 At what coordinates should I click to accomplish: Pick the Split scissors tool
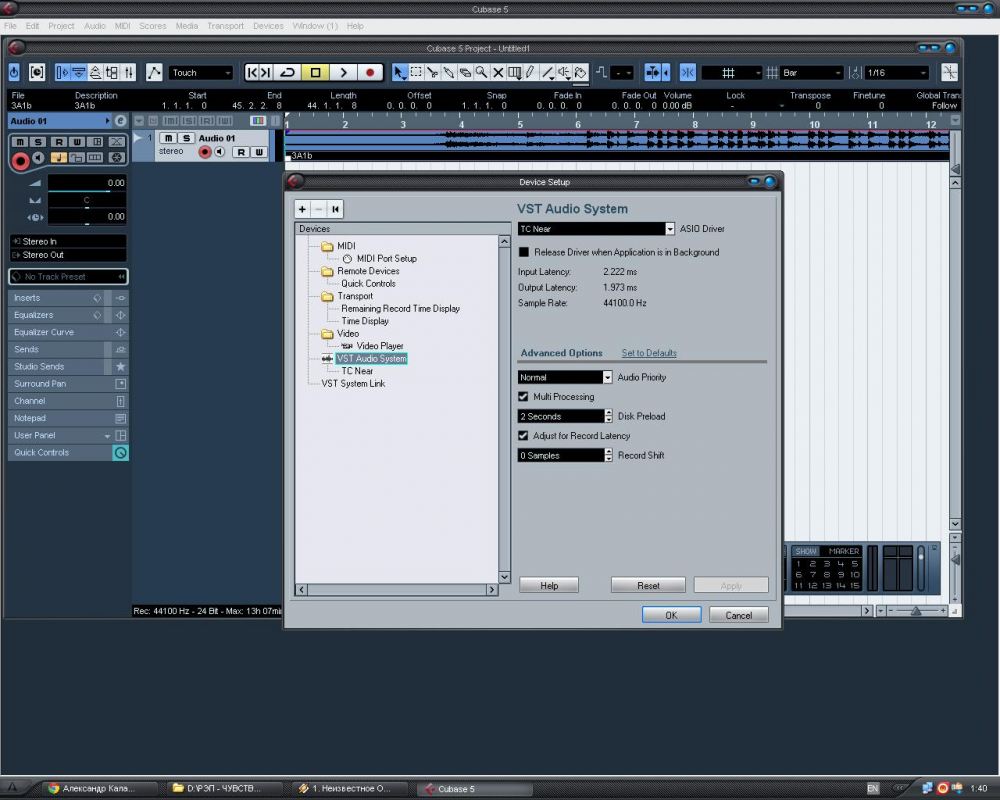click(x=432, y=73)
